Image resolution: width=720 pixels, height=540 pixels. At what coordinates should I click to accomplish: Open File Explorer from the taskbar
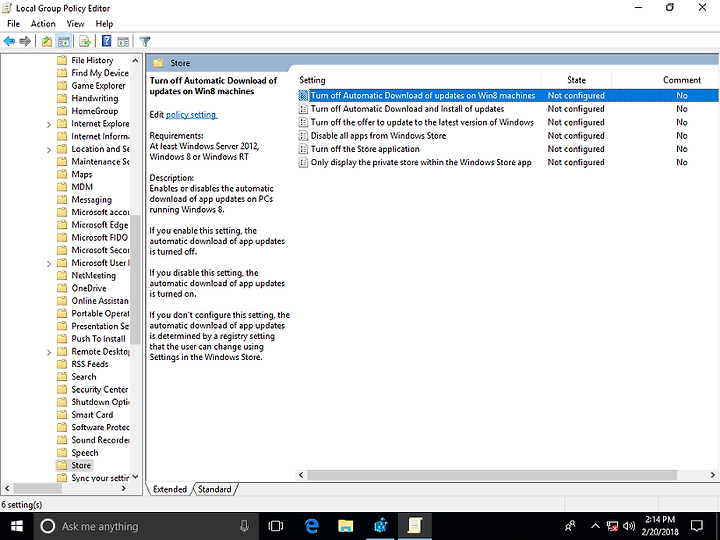coord(345,526)
